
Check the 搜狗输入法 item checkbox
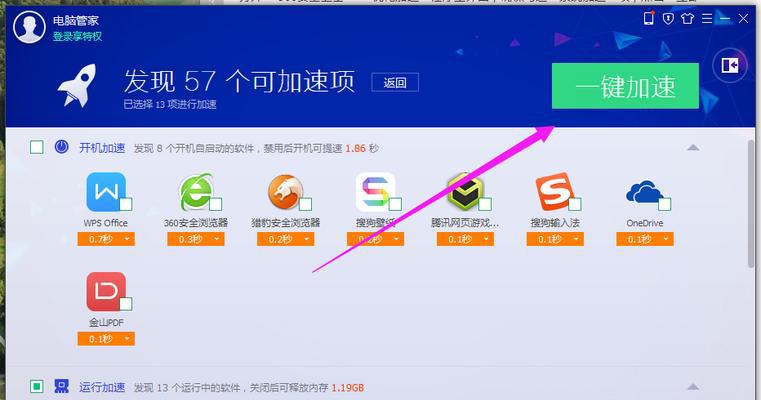575,204
